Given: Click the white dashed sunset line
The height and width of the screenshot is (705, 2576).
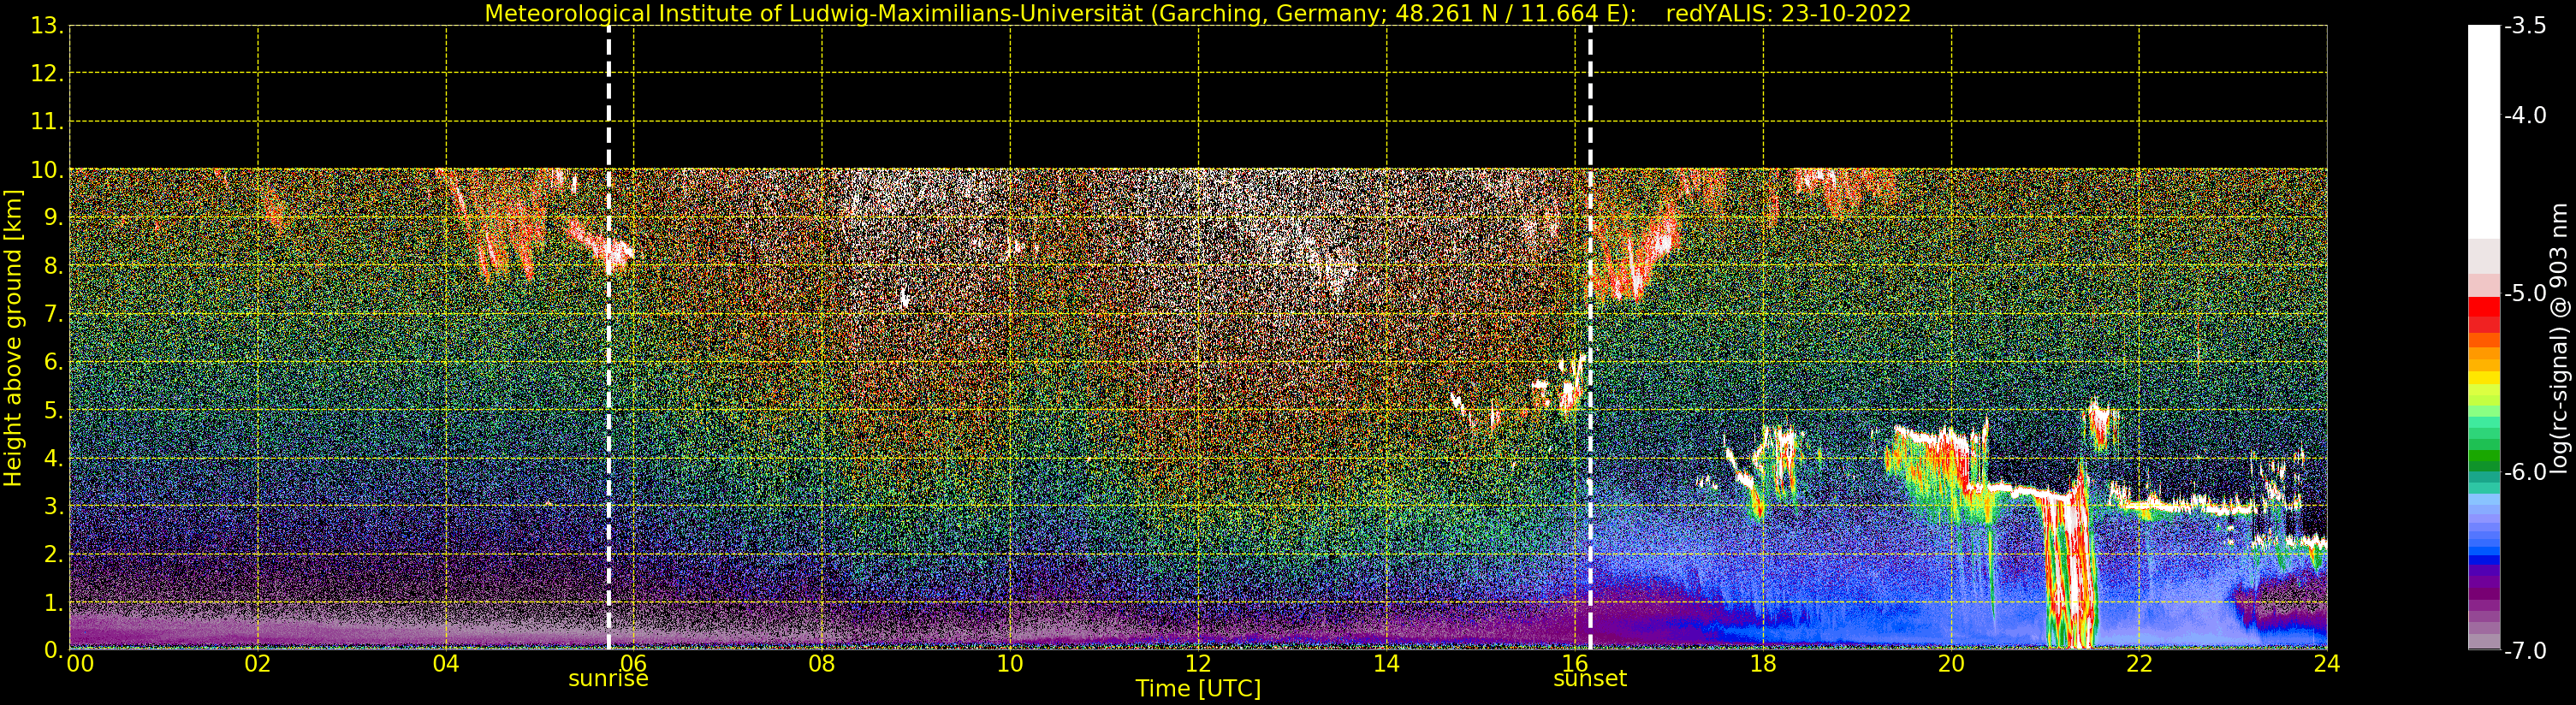Looking at the screenshot, I should [1590, 338].
